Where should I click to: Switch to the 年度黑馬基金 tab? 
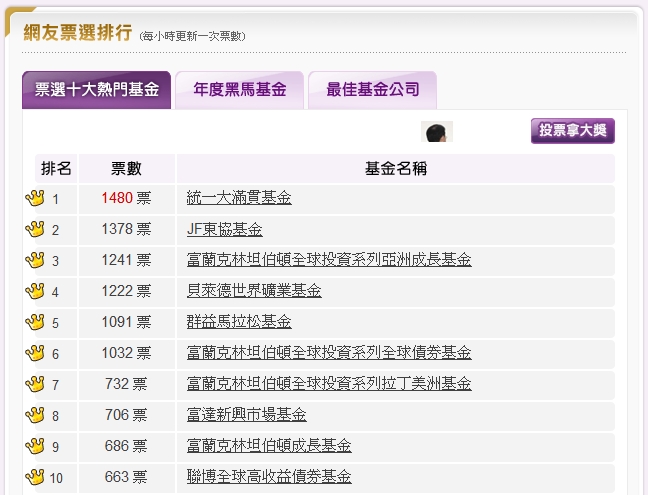240,90
